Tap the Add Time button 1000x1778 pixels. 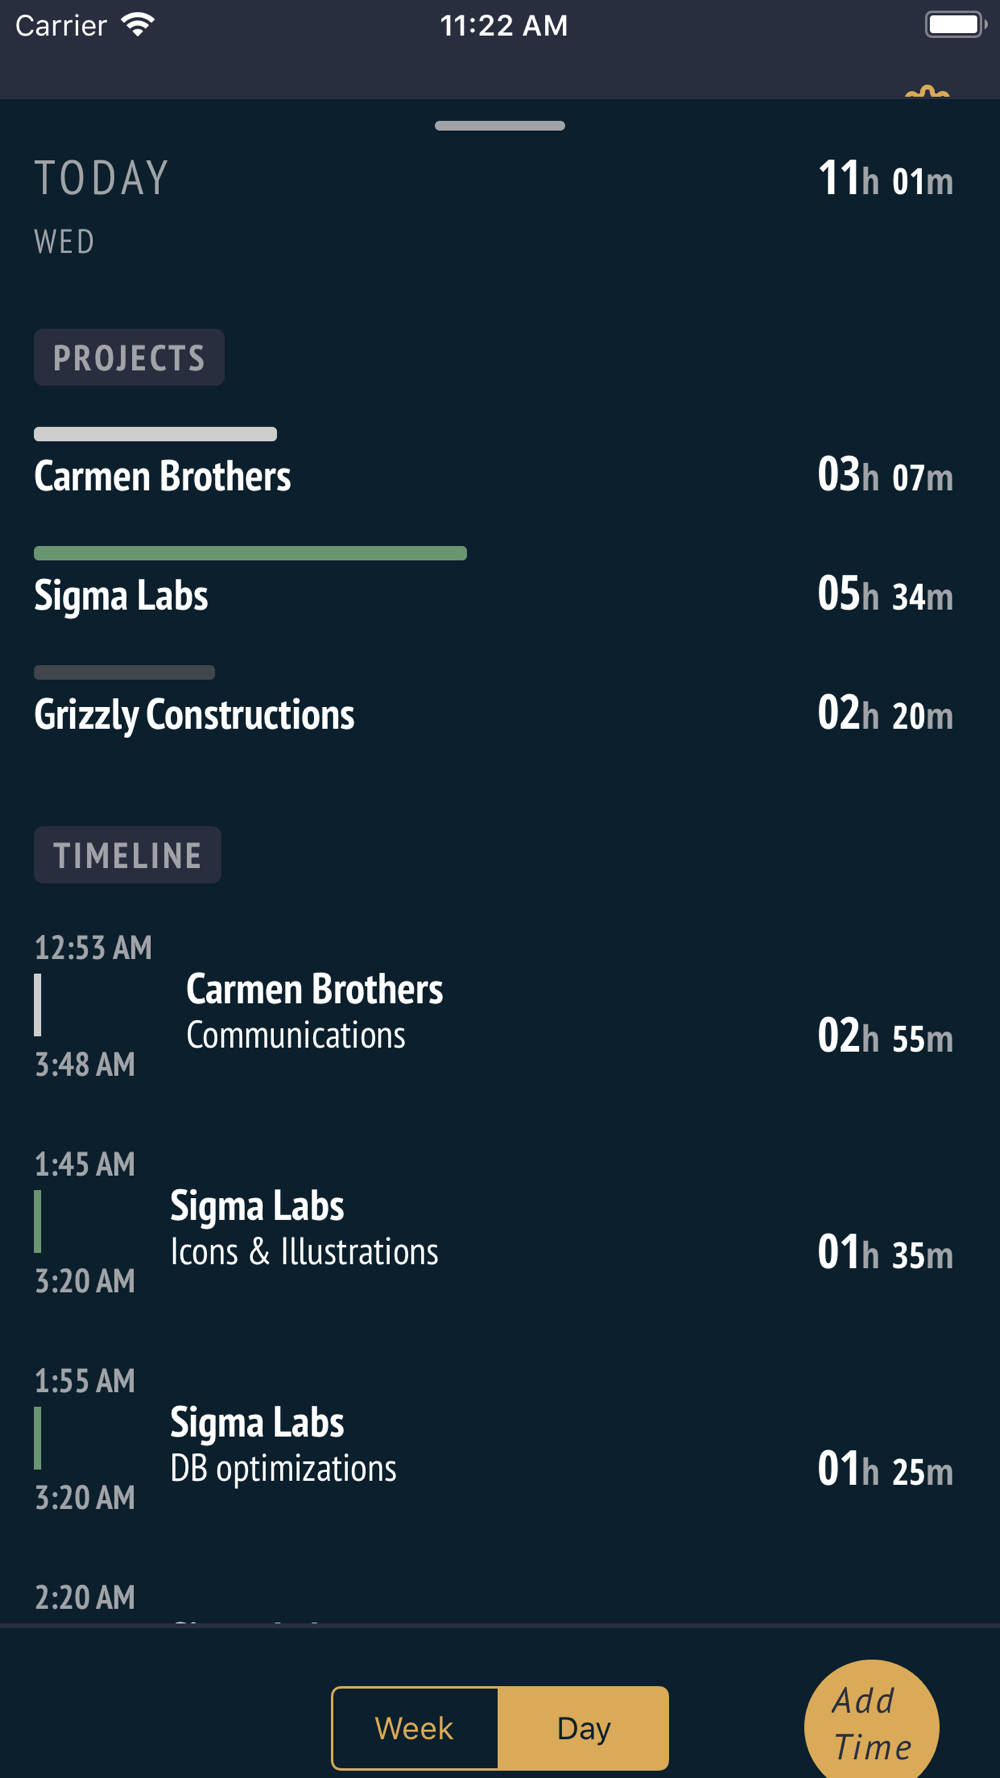pos(872,1722)
